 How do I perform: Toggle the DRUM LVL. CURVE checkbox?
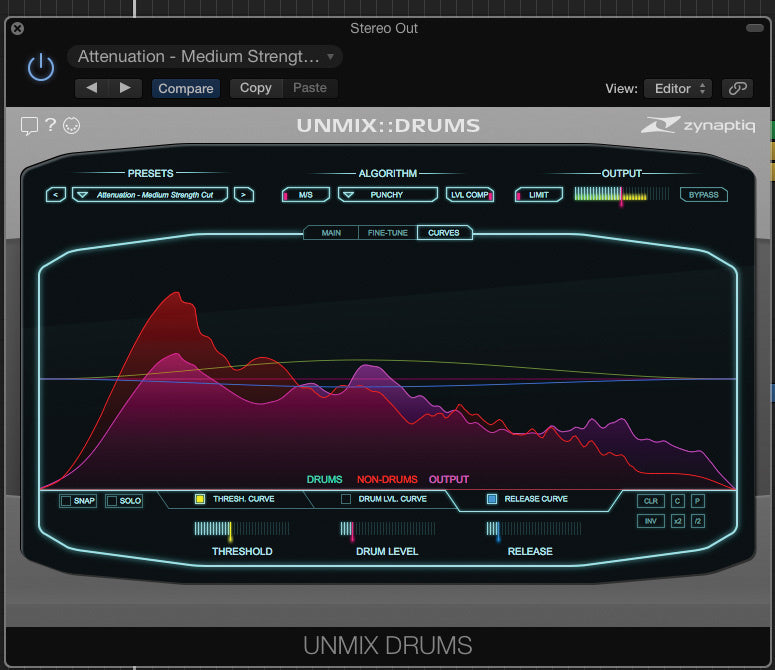(x=346, y=499)
